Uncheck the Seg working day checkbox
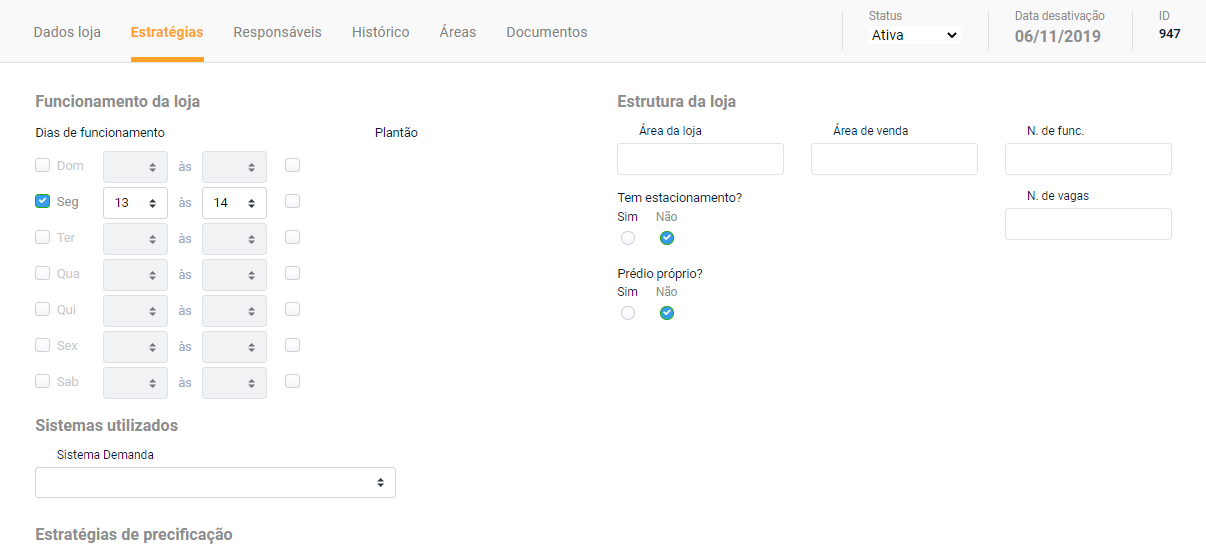The height and width of the screenshot is (548, 1206). click(42, 202)
